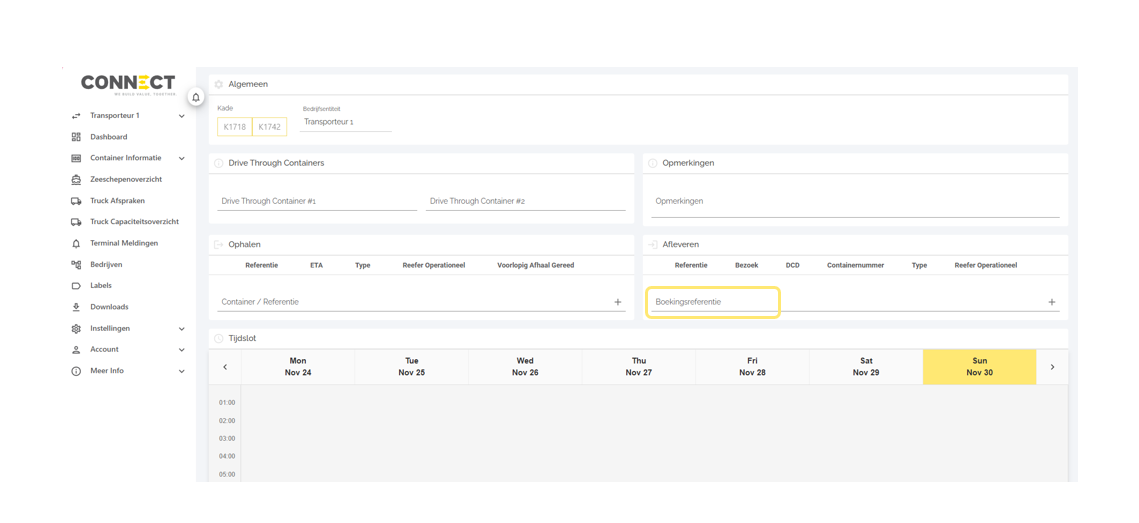
Task: Click the Boekingsreferentie input field
Action: coord(713,302)
